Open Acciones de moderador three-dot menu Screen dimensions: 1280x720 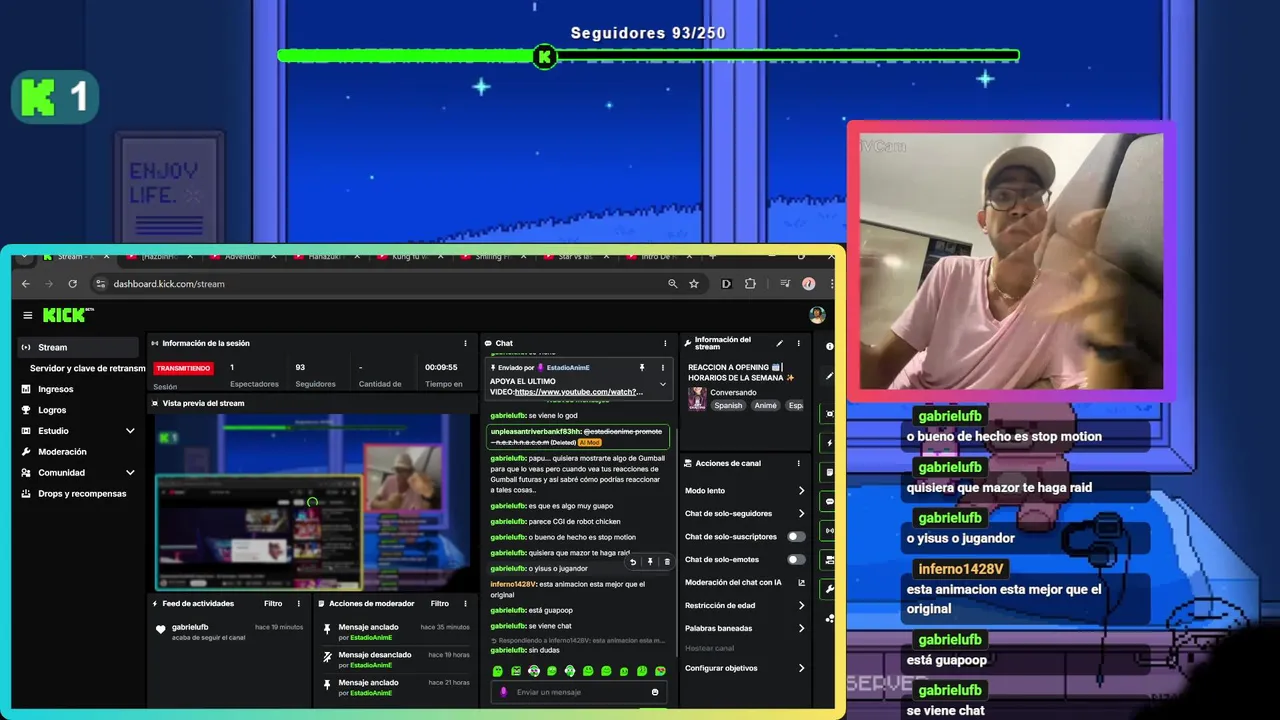pos(465,603)
